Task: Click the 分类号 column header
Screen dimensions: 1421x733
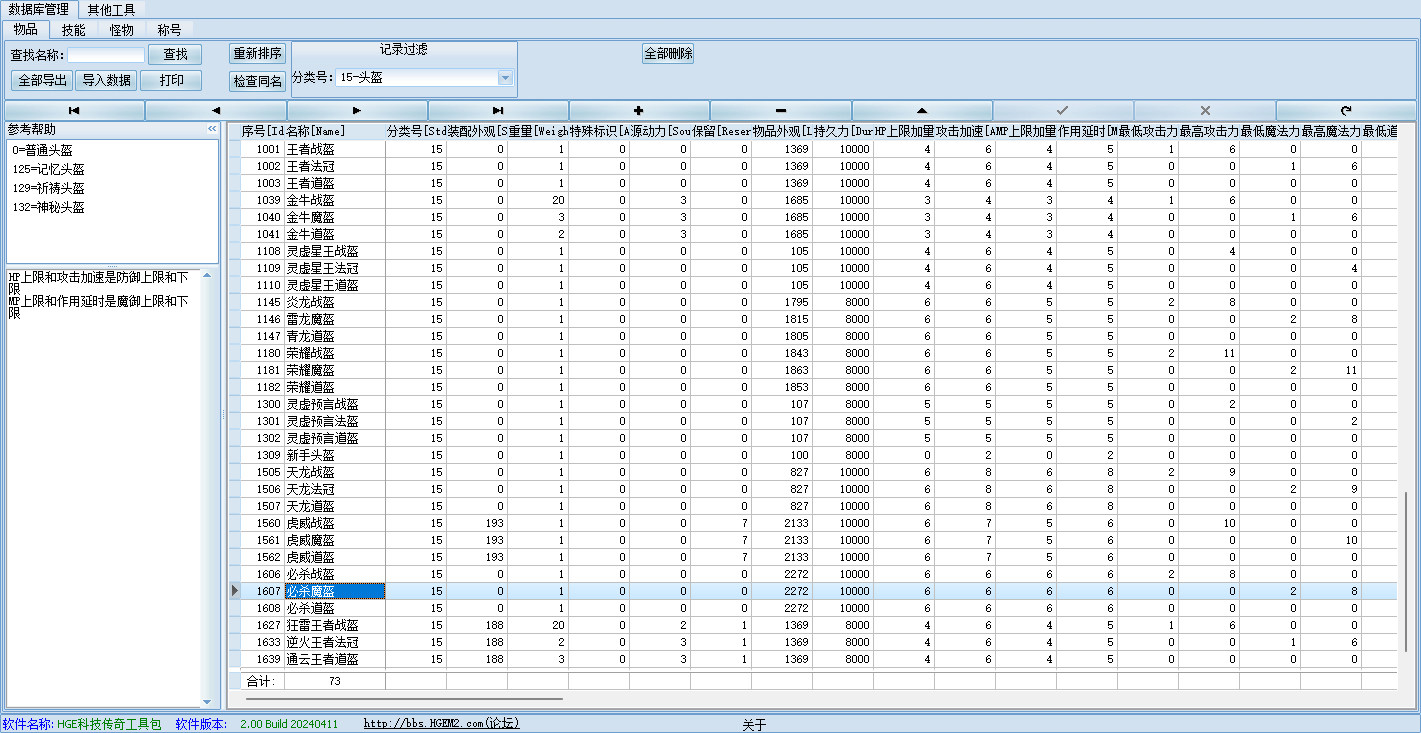Action: pyautogui.click(x=415, y=131)
